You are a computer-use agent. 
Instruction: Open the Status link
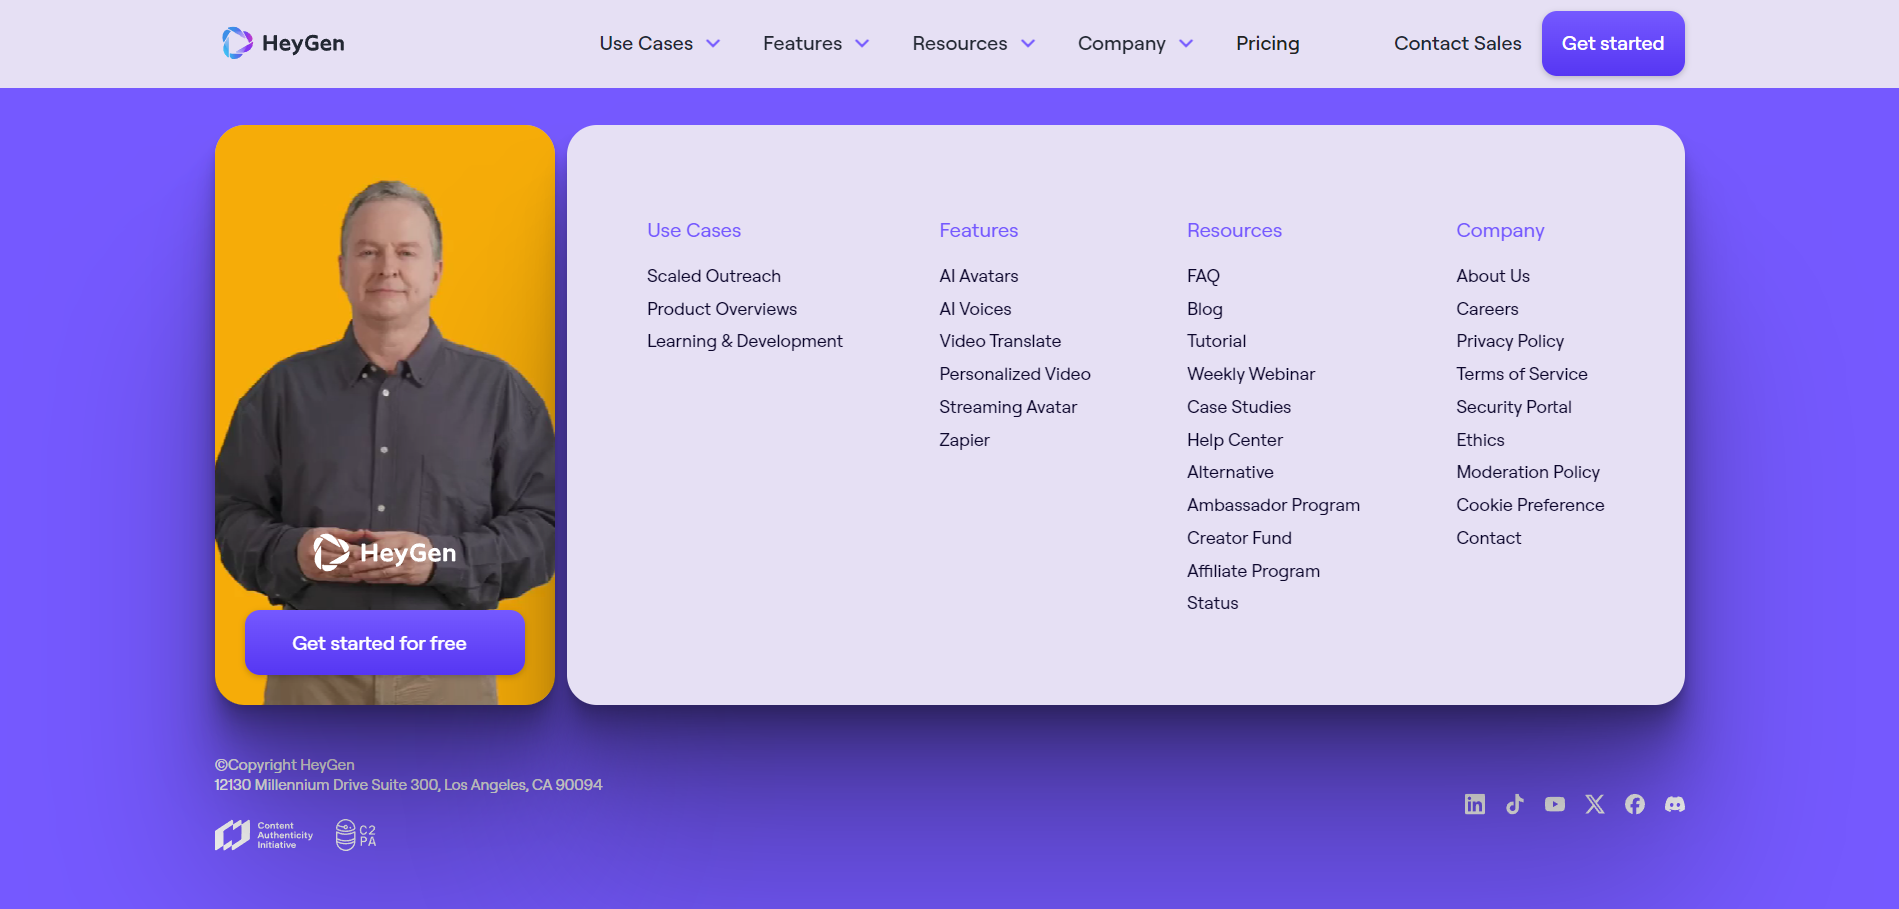1212,603
